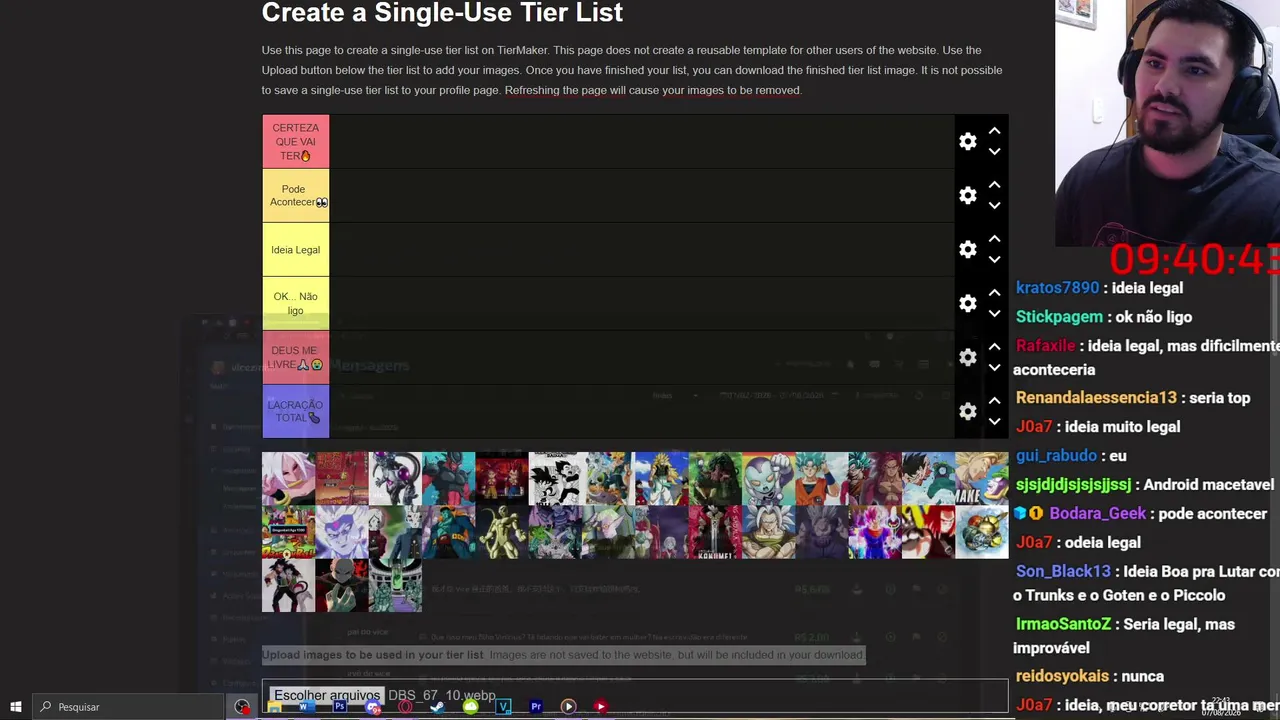The image size is (1280, 720).
Task: Click chat username Stickpagem
Action: point(1059,317)
